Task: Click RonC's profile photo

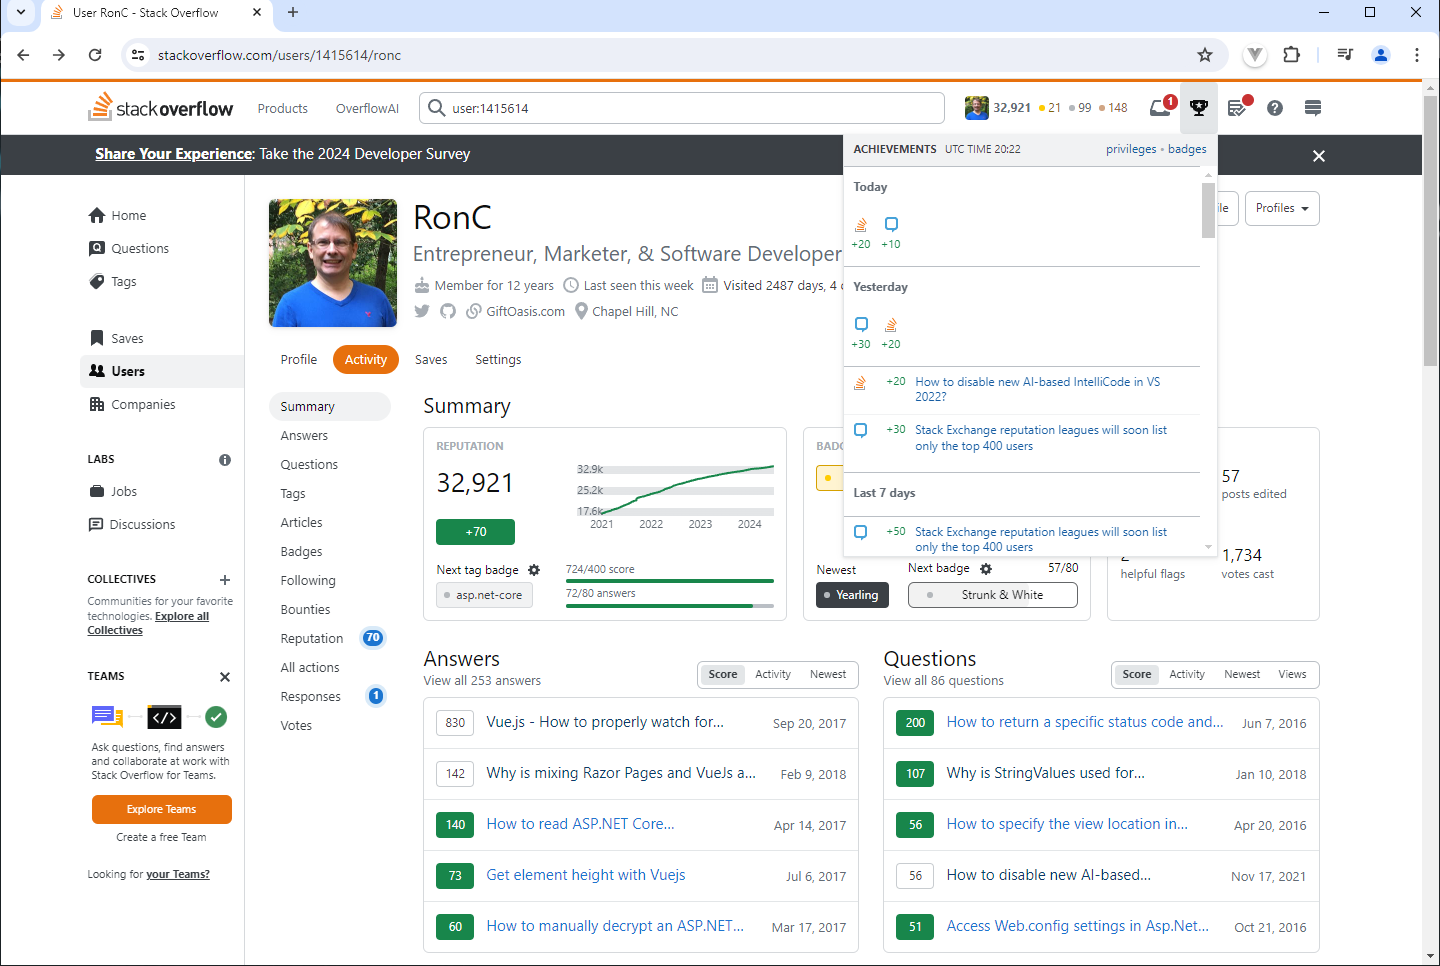Action: pos(333,263)
